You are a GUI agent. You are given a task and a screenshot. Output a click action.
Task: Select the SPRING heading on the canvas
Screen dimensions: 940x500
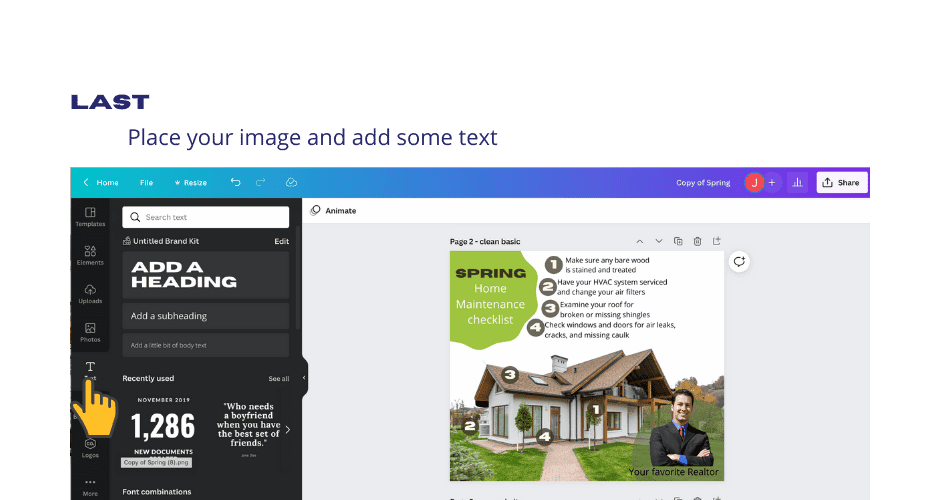tap(490, 273)
